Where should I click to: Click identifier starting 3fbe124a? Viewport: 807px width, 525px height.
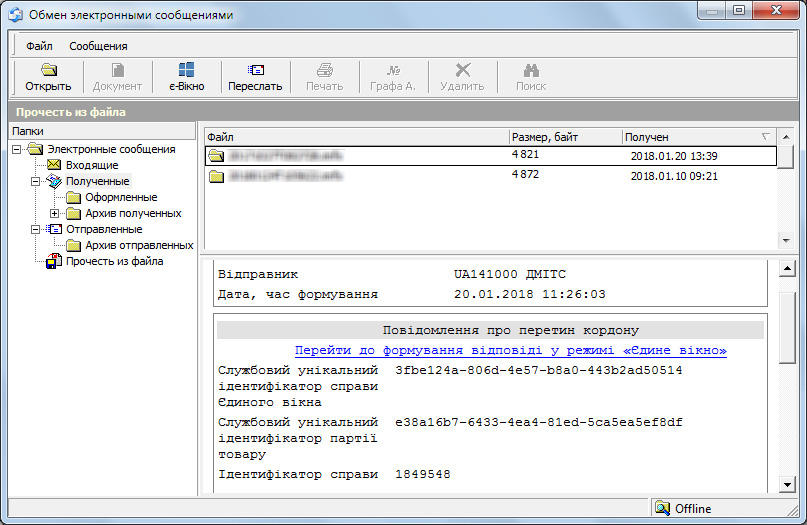(x=538, y=370)
